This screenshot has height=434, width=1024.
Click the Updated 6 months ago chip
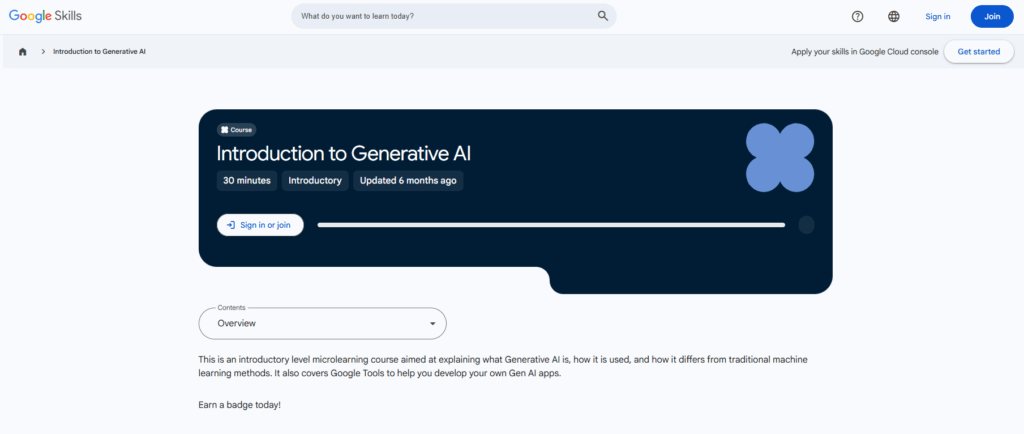tap(408, 181)
